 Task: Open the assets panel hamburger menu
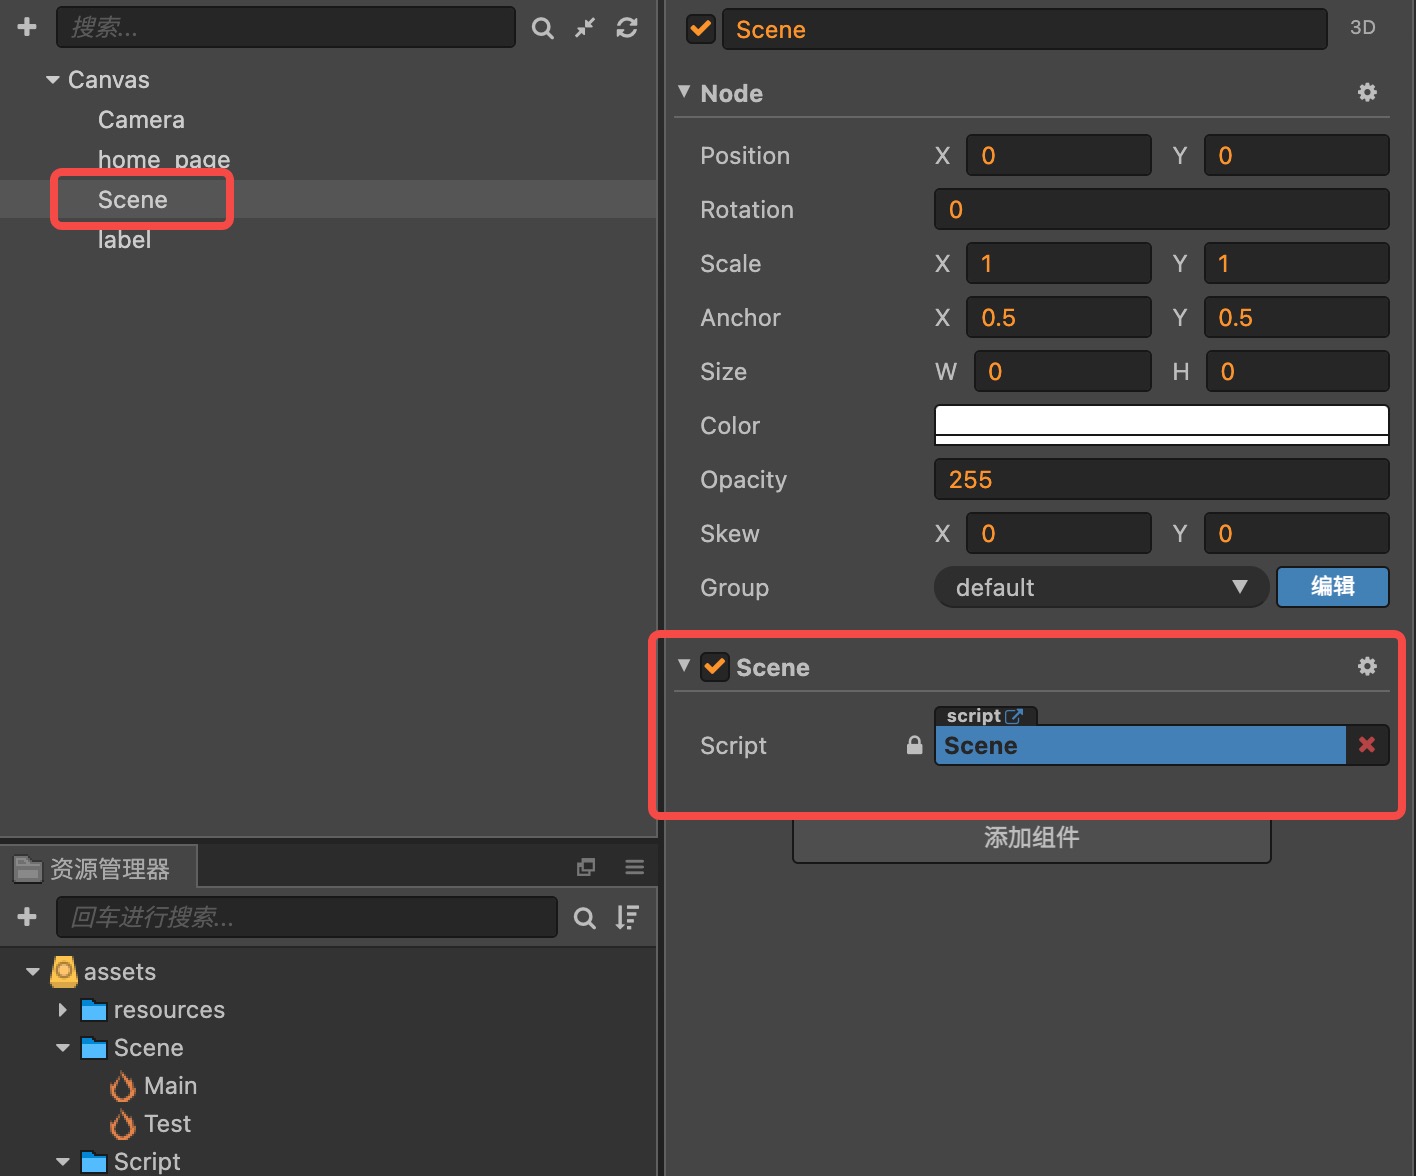[x=635, y=867]
